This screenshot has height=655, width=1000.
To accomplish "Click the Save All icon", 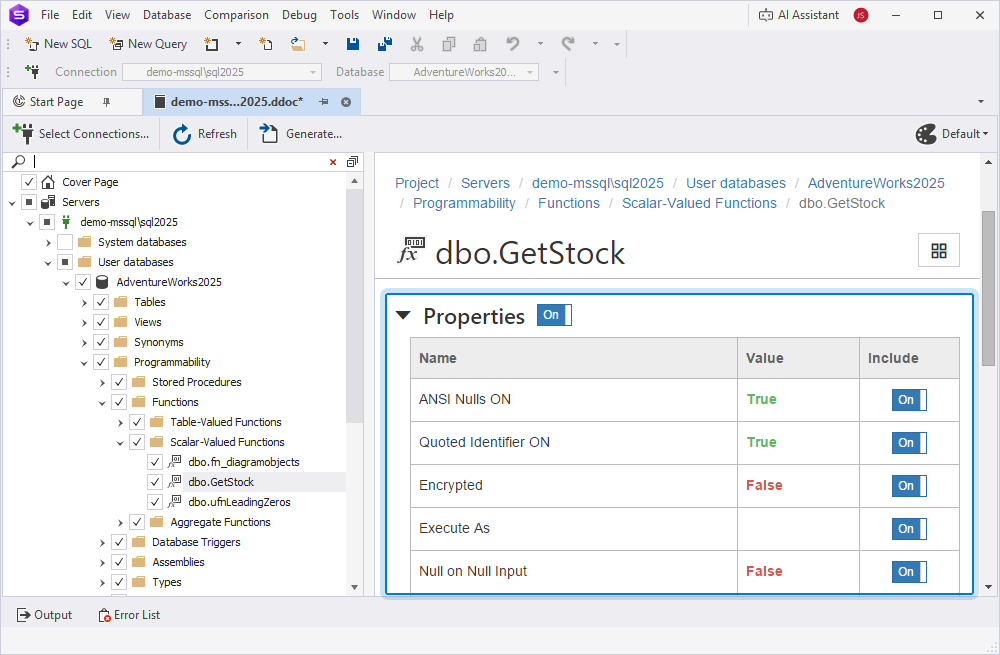I will coord(385,44).
